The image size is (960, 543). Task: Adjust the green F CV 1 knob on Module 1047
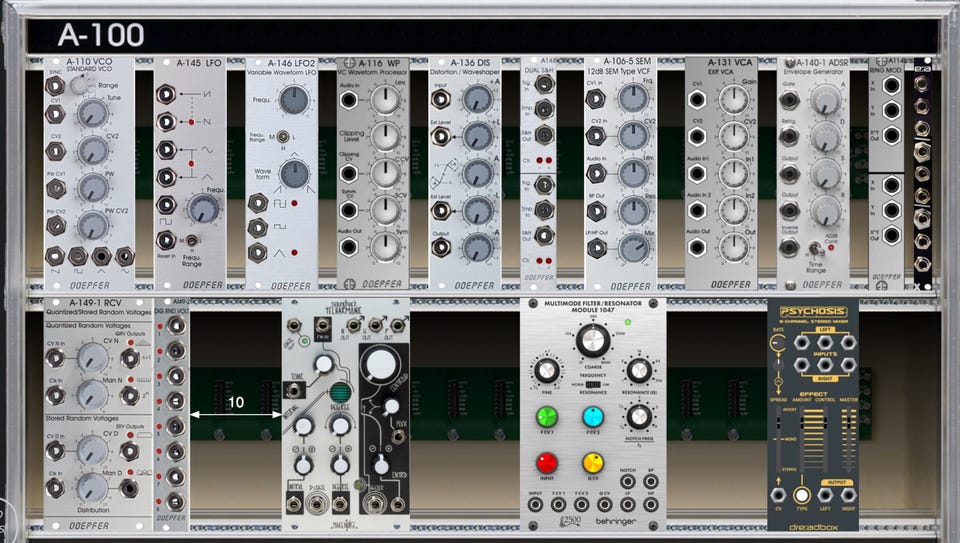click(547, 417)
